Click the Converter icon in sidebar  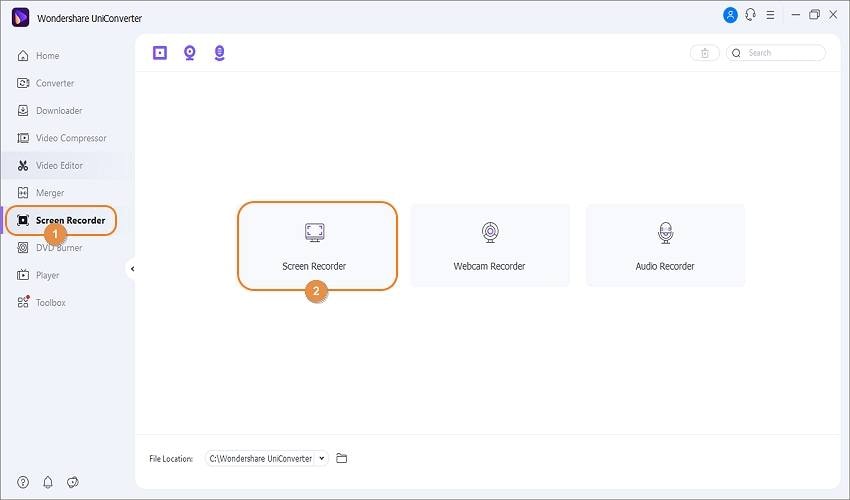23,83
